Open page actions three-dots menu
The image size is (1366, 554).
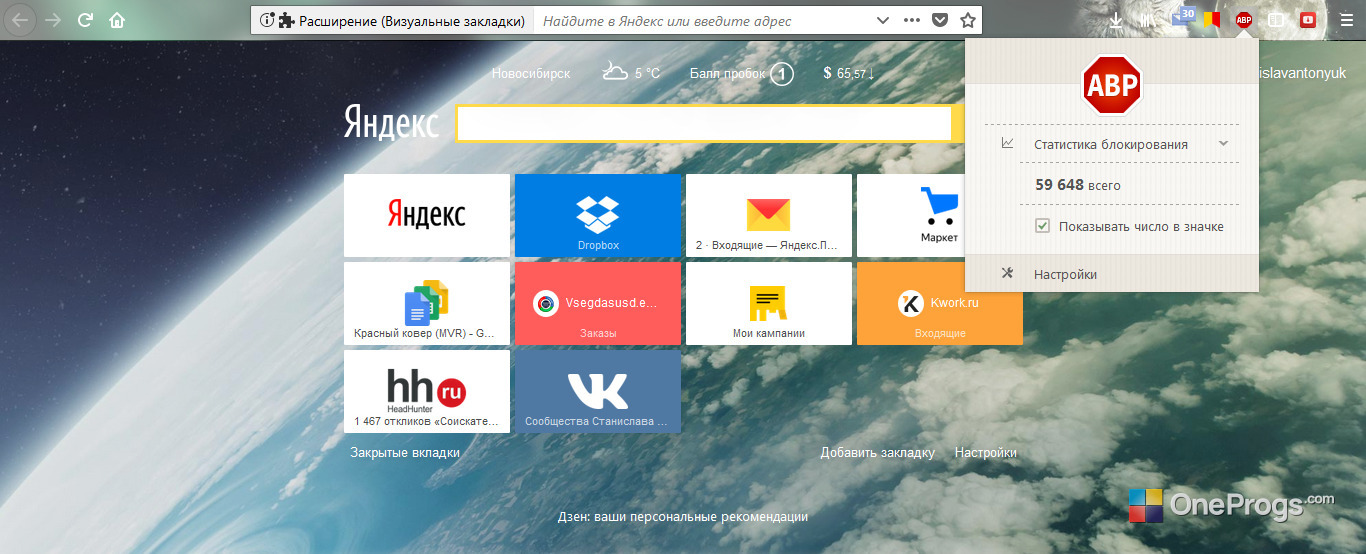[x=912, y=20]
